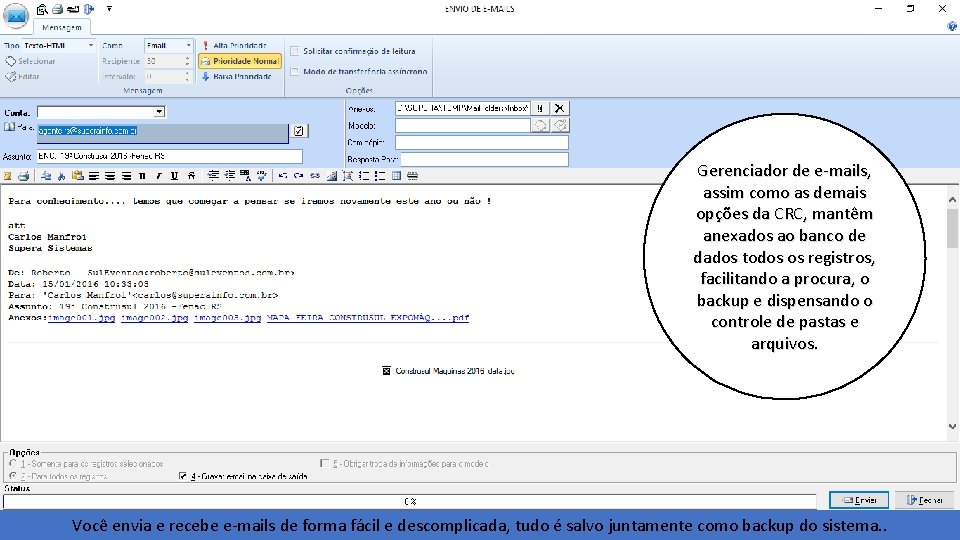The height and width of the screenshot is (540, 960).
Task: Select Prioridade Normal
Action: [240, 61]
